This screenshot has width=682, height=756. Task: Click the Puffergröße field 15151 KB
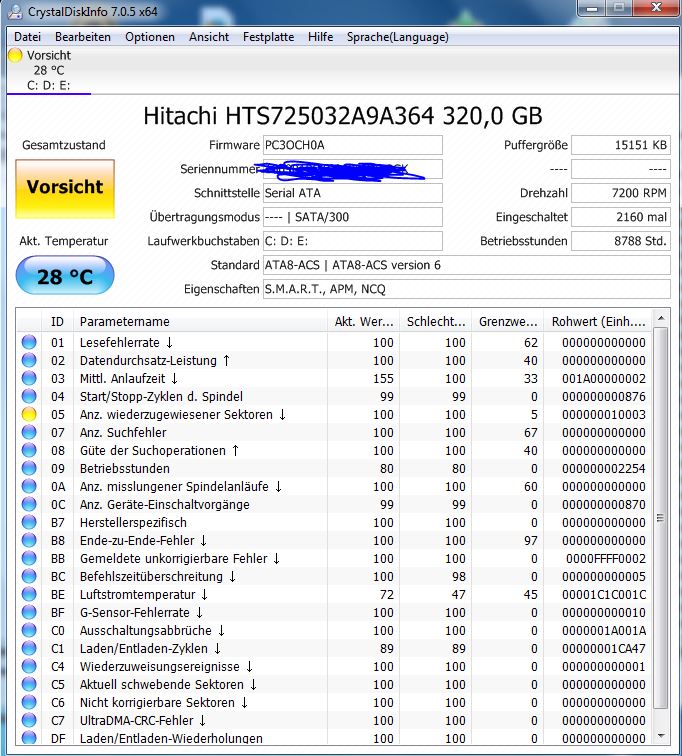pos(621,145)
